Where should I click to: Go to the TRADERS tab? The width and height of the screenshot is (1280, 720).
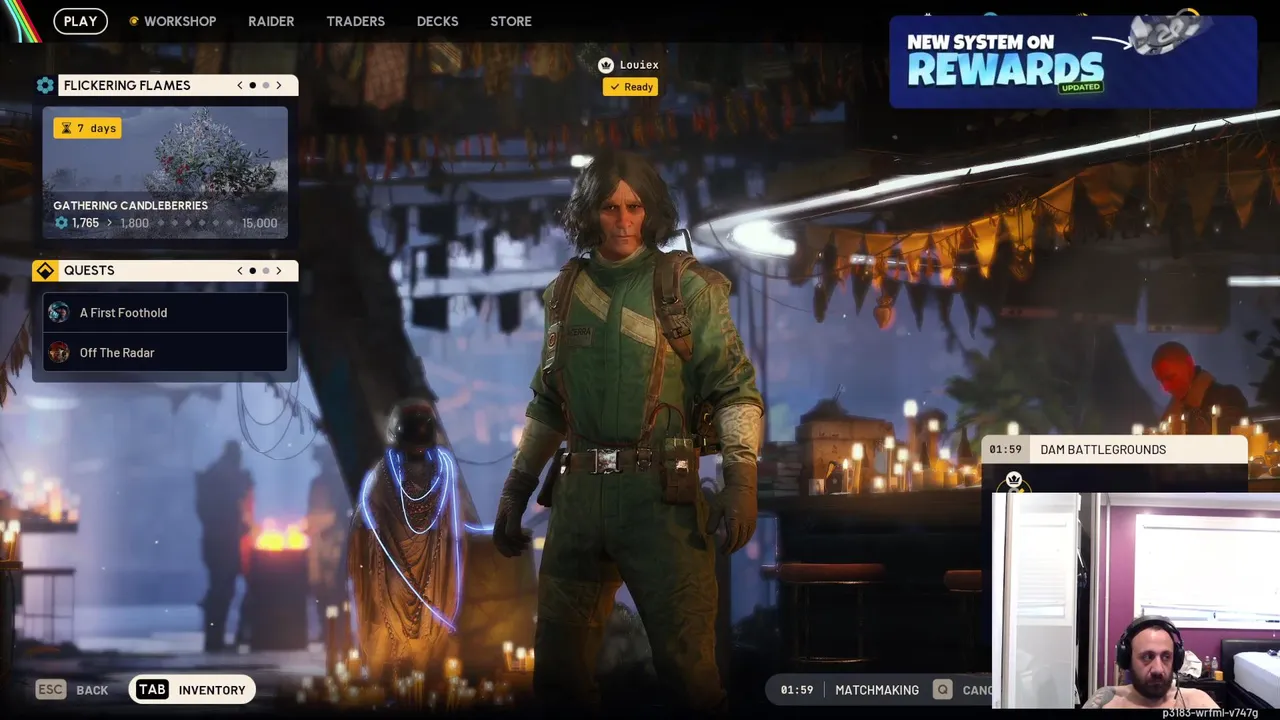(x=355, y=21)
